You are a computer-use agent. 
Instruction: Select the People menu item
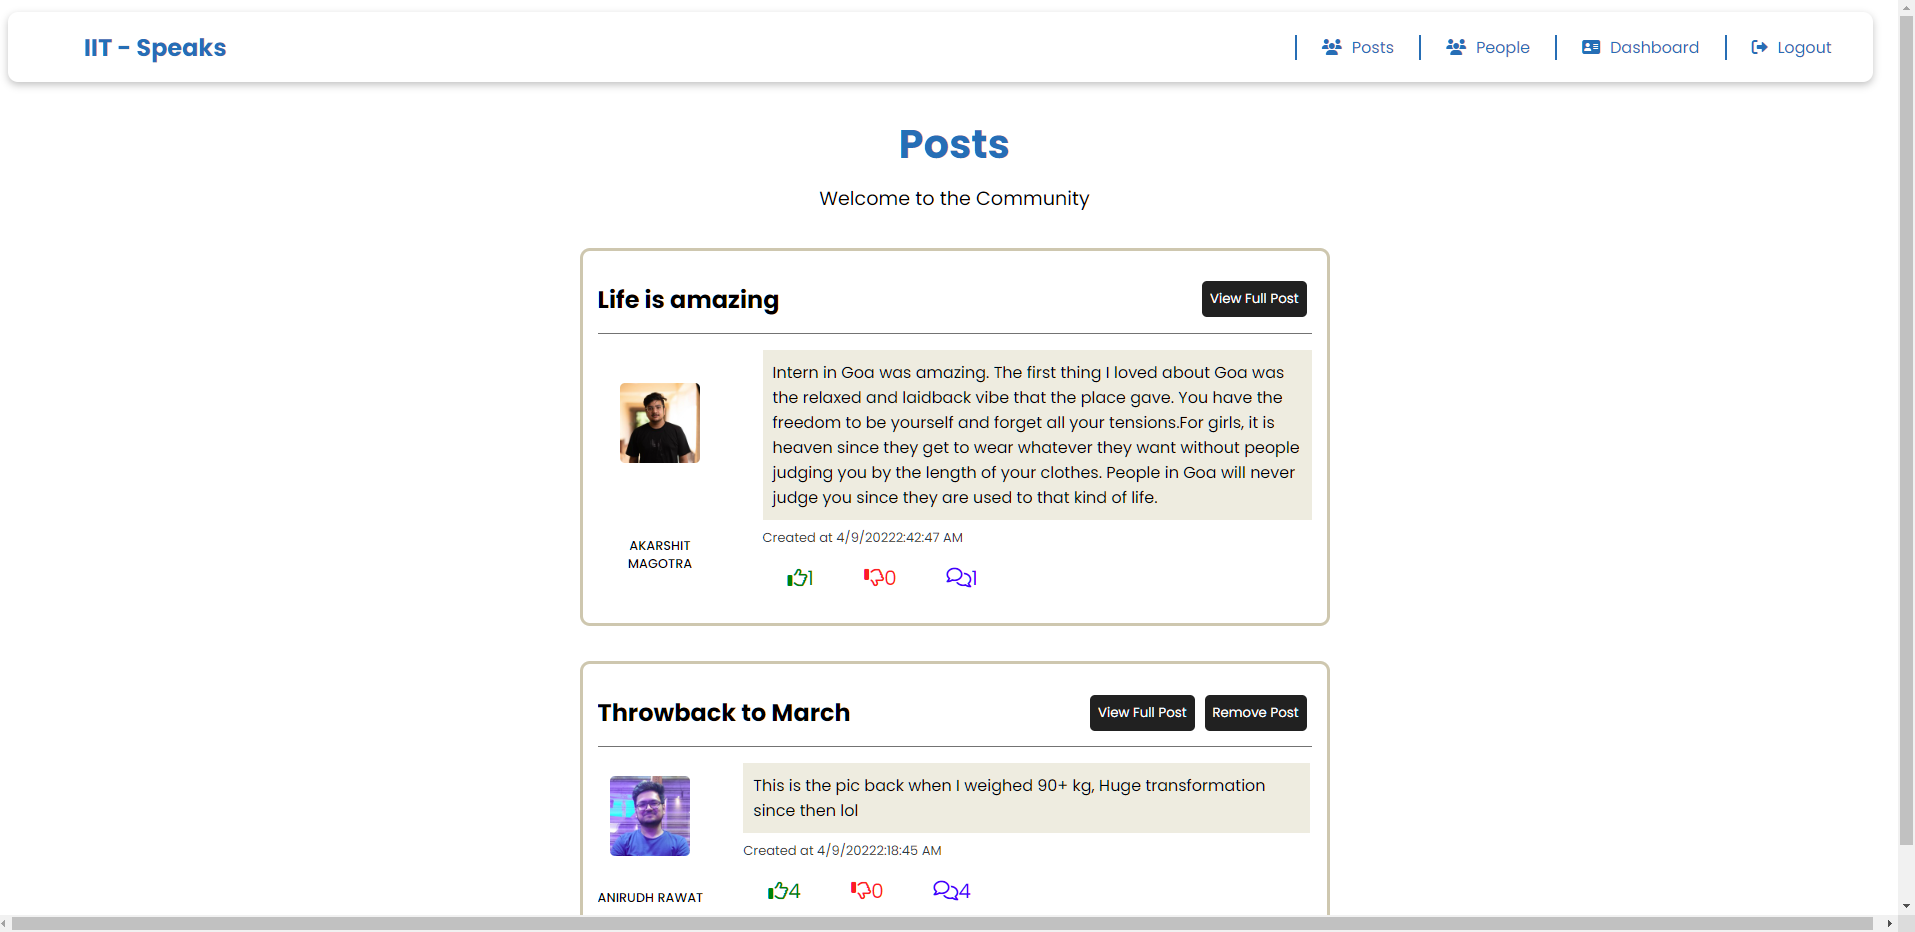click(1502, 47)
